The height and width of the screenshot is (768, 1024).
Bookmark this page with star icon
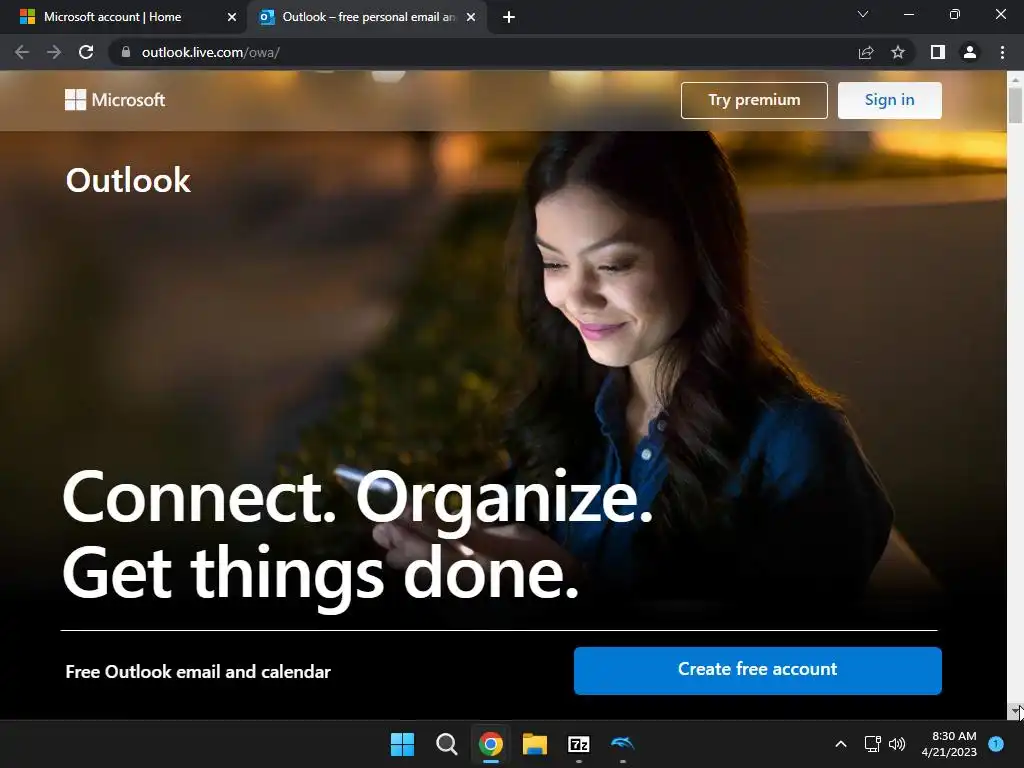(x=898, y=52)
